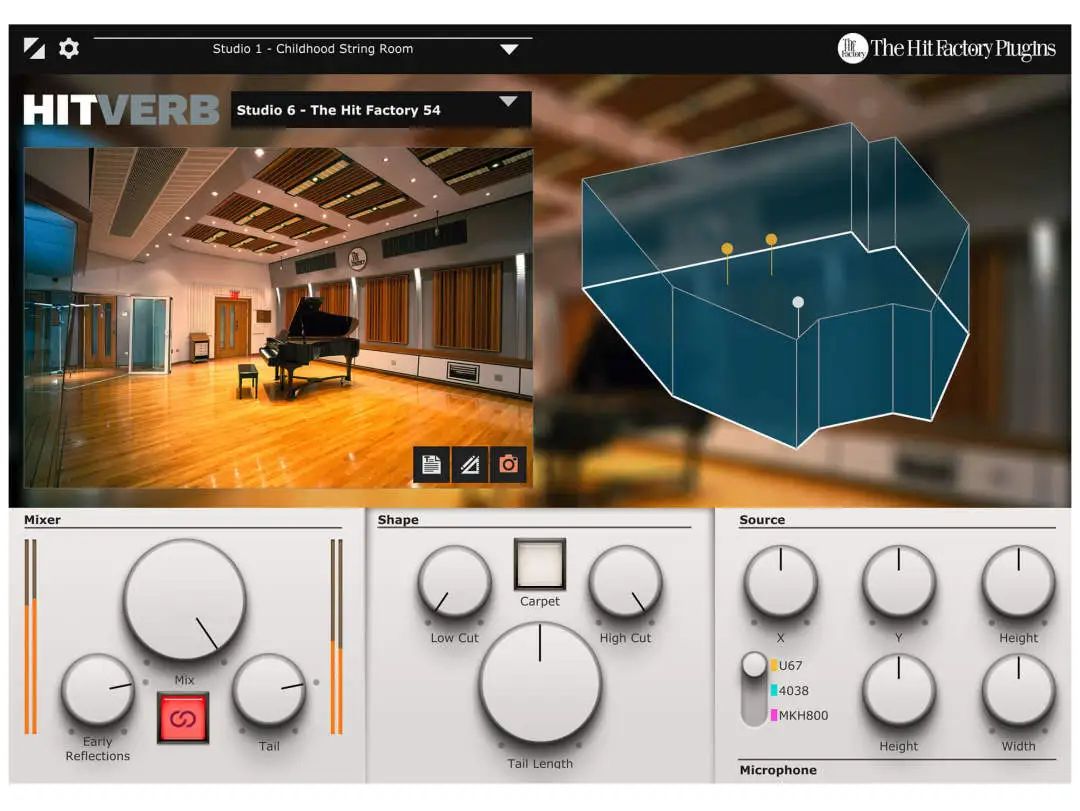Select the U67 microphone option
The height and width of the screenshot is (811, 1080).
(x=790, y=665)
